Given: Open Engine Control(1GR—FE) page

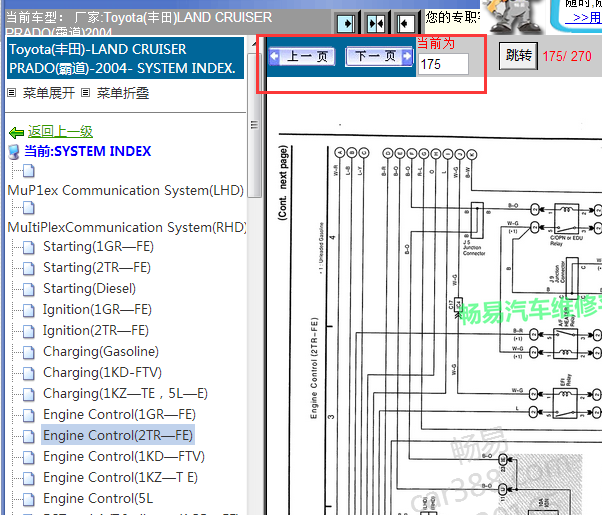Looking at the screenshot, I should click(x=119, y=415).
